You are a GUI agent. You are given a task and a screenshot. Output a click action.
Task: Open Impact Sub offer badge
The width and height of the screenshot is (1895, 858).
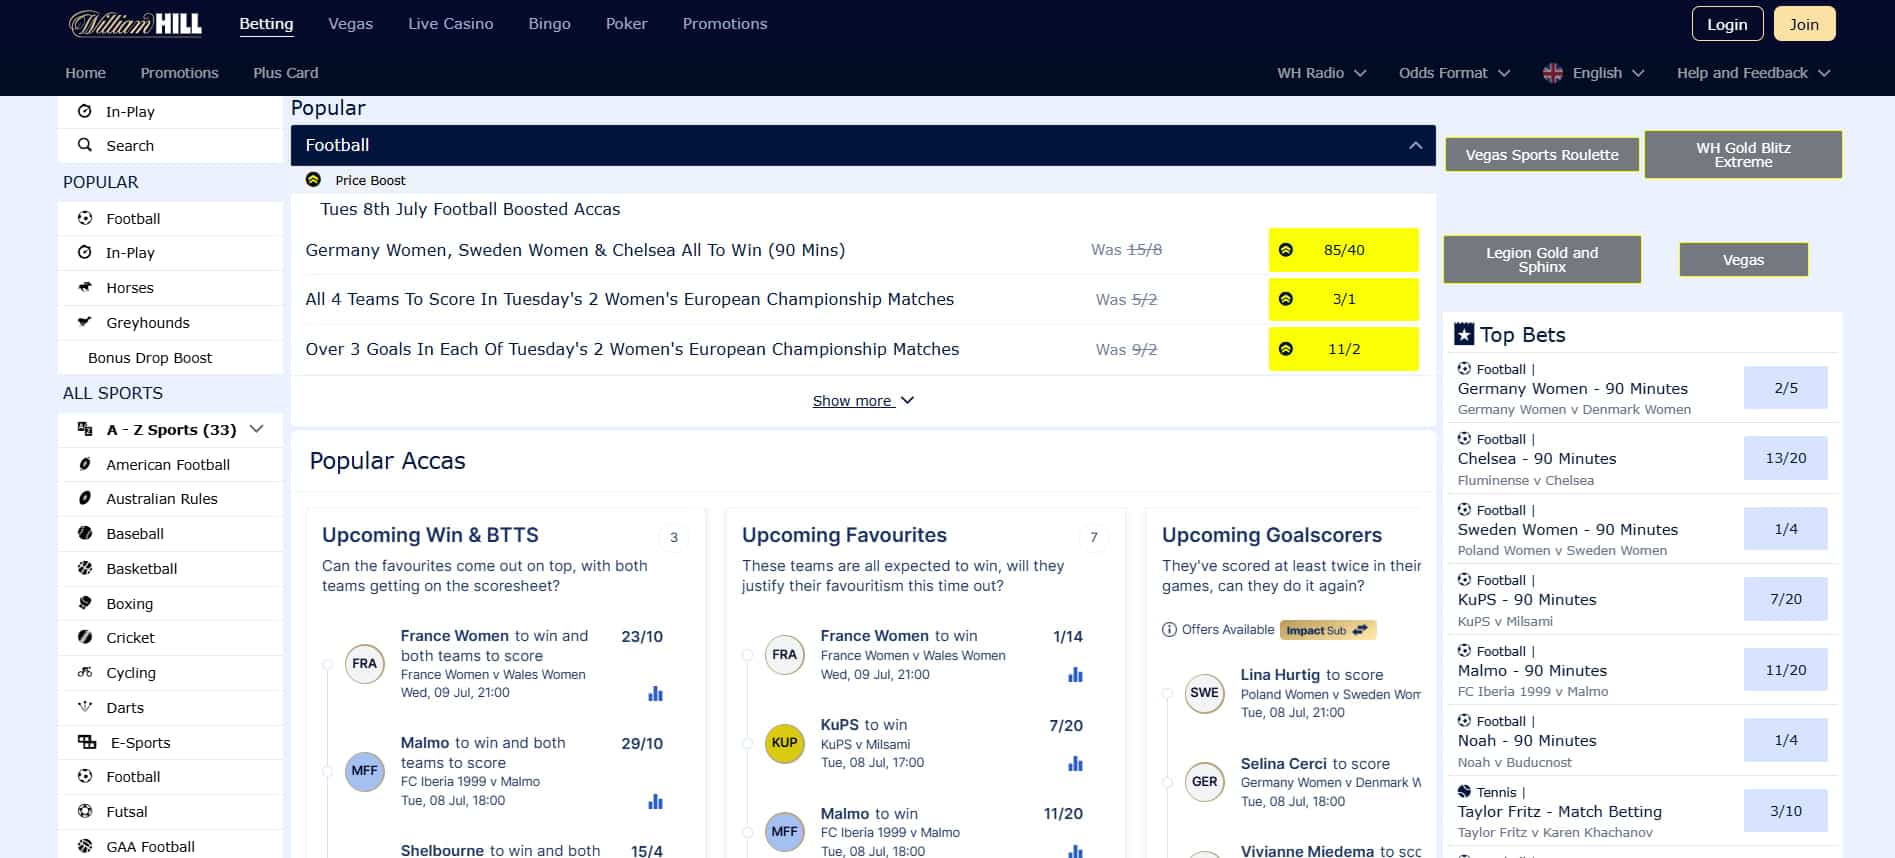point(1328,630)
